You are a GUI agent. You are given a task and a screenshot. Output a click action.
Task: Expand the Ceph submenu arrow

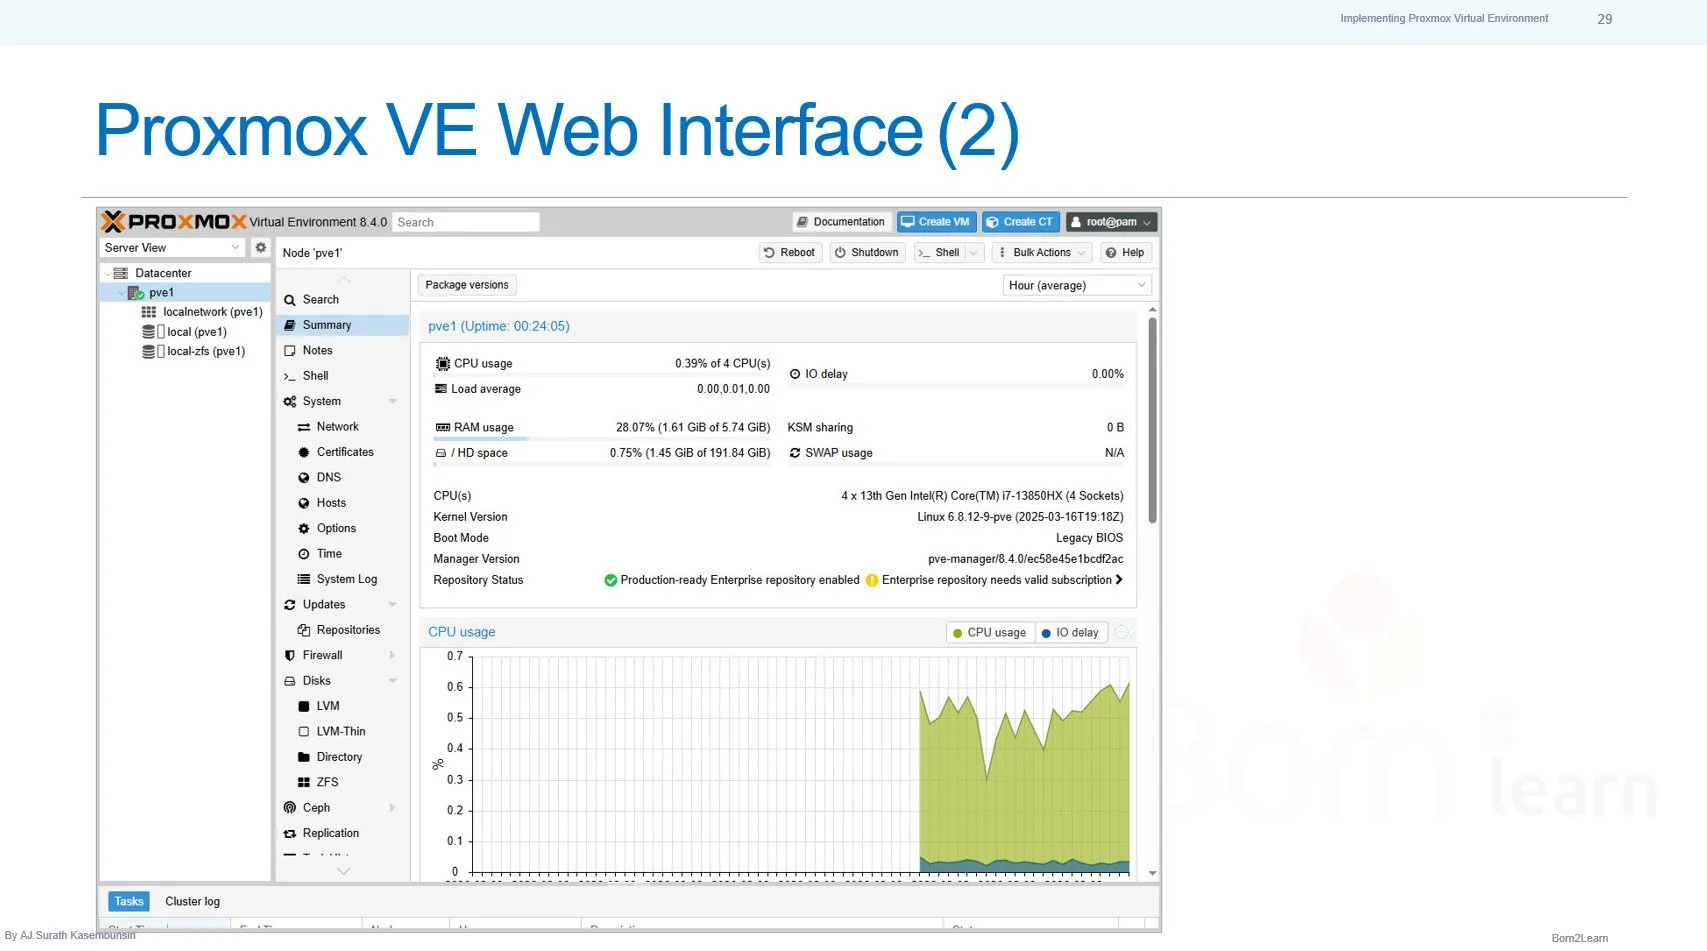tap(392, 808)
